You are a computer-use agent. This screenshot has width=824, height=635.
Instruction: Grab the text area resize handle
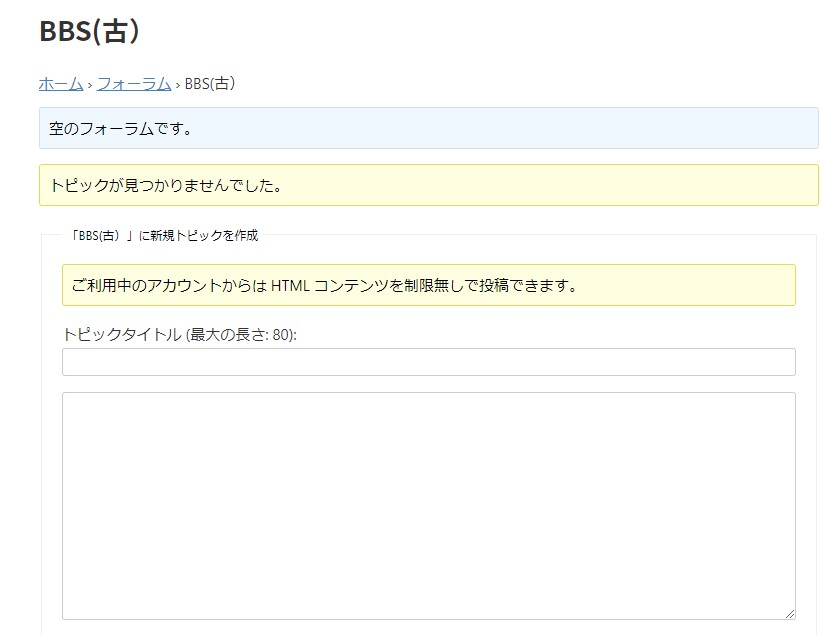(x=790, y=614)
